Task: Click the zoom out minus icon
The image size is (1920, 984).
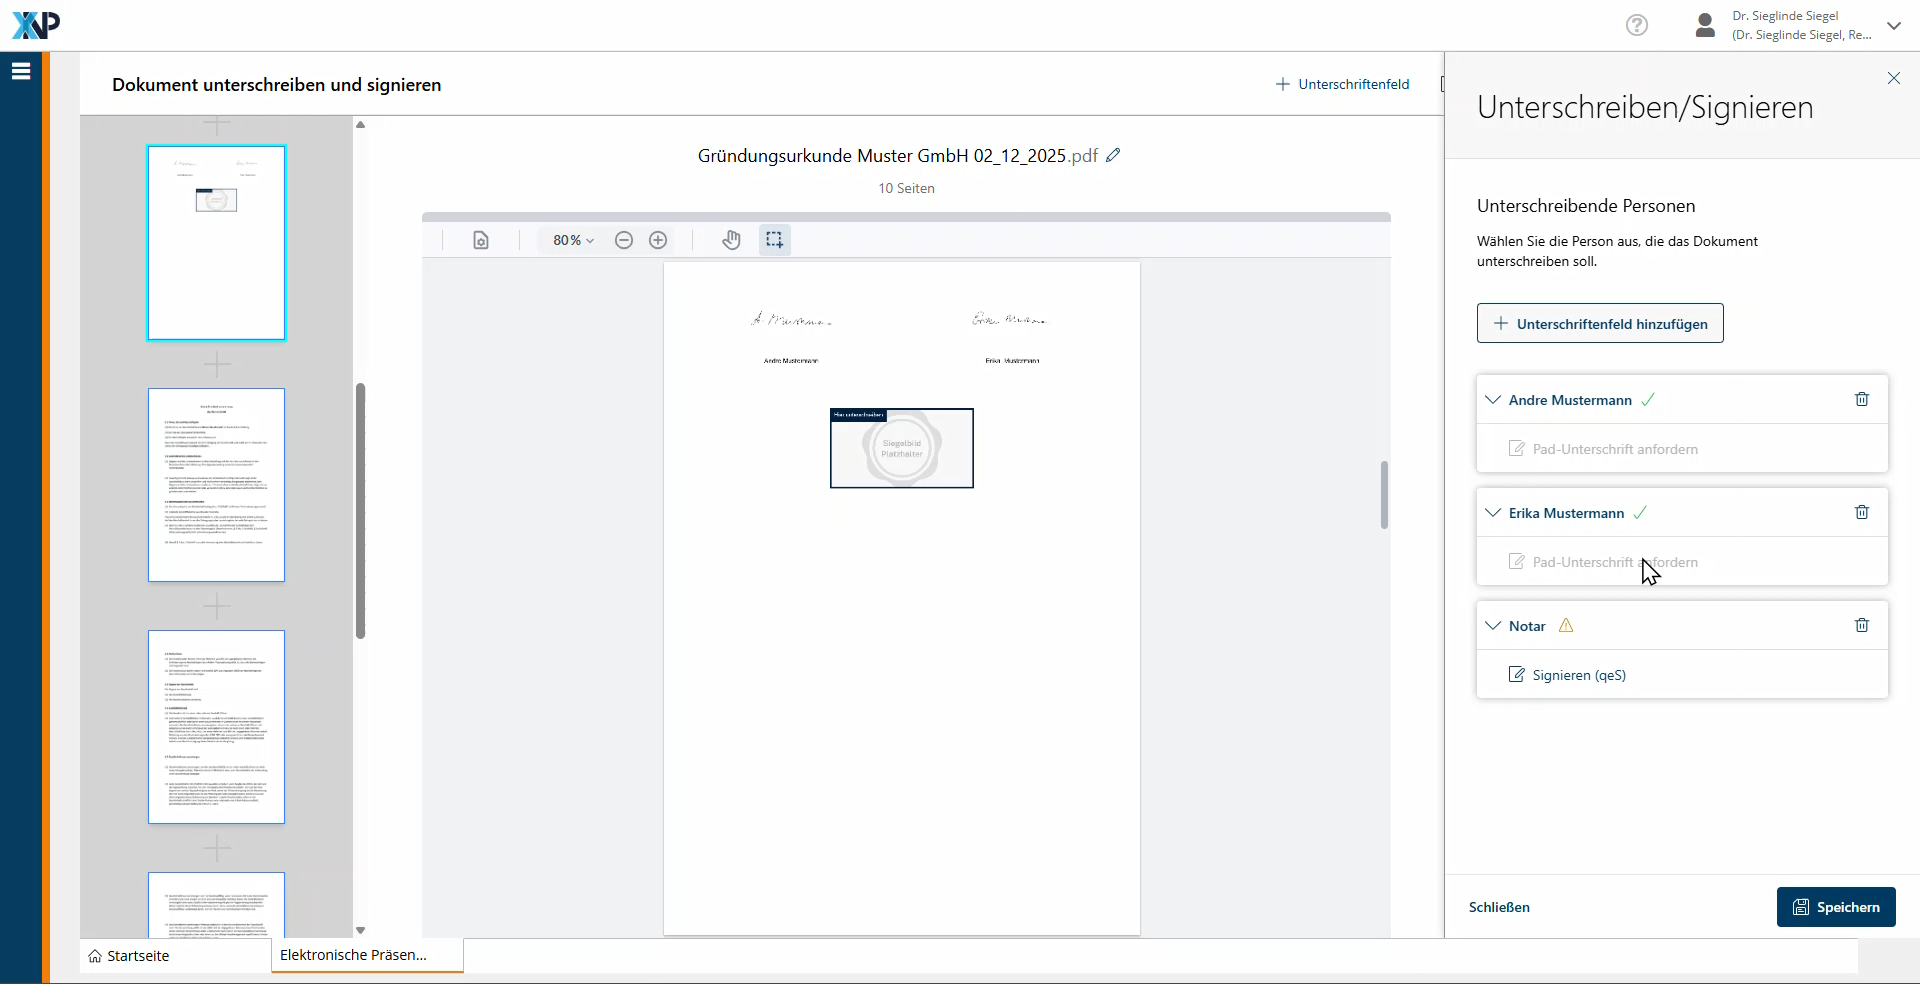Action: click(x=624, y=240)
